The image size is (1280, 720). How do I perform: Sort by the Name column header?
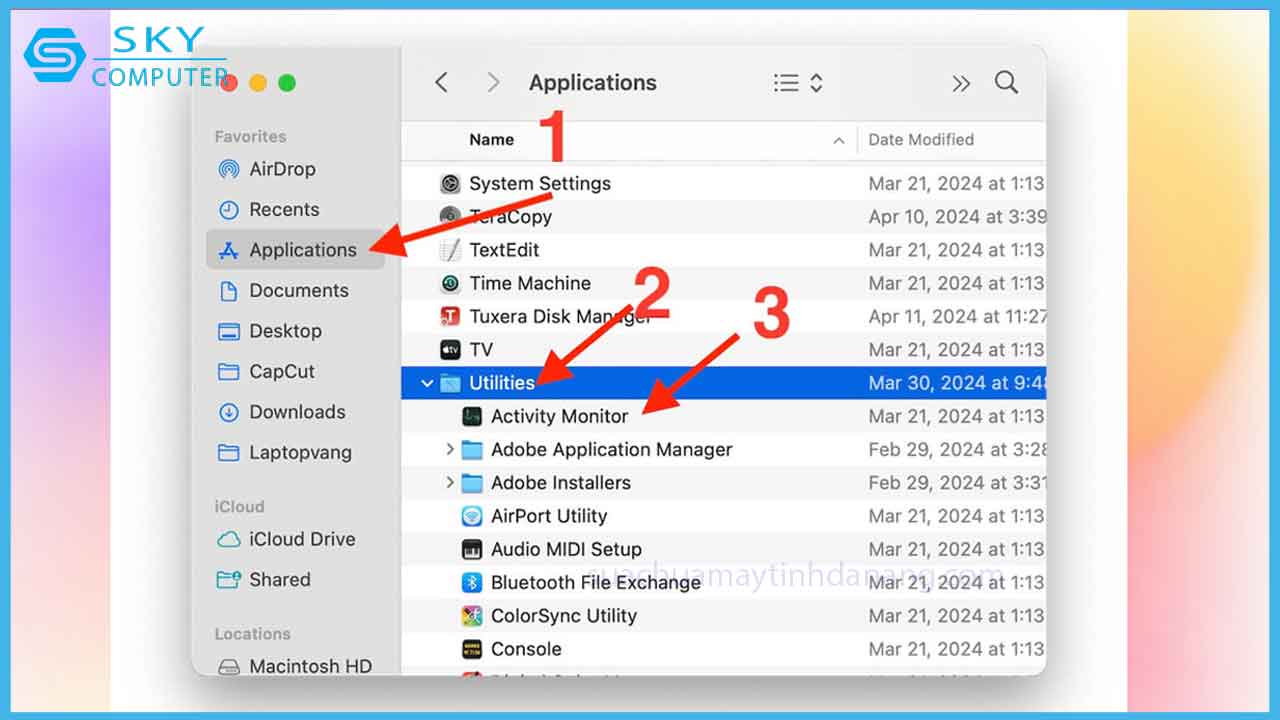click(491, 140)
